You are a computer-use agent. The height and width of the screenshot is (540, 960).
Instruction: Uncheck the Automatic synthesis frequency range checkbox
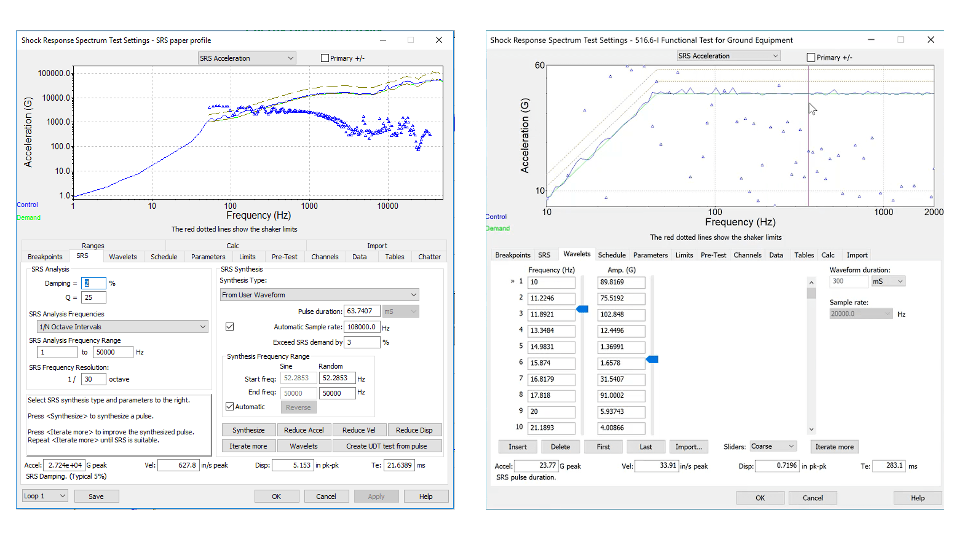point(230,407)
